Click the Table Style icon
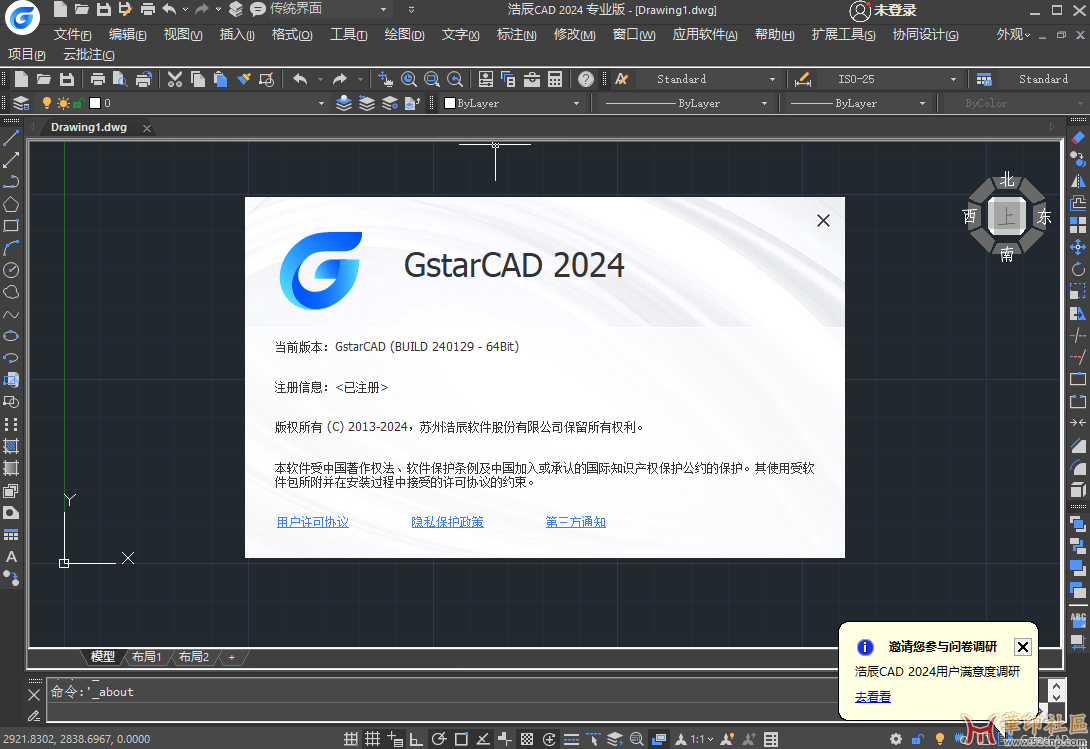 point(984,79)
